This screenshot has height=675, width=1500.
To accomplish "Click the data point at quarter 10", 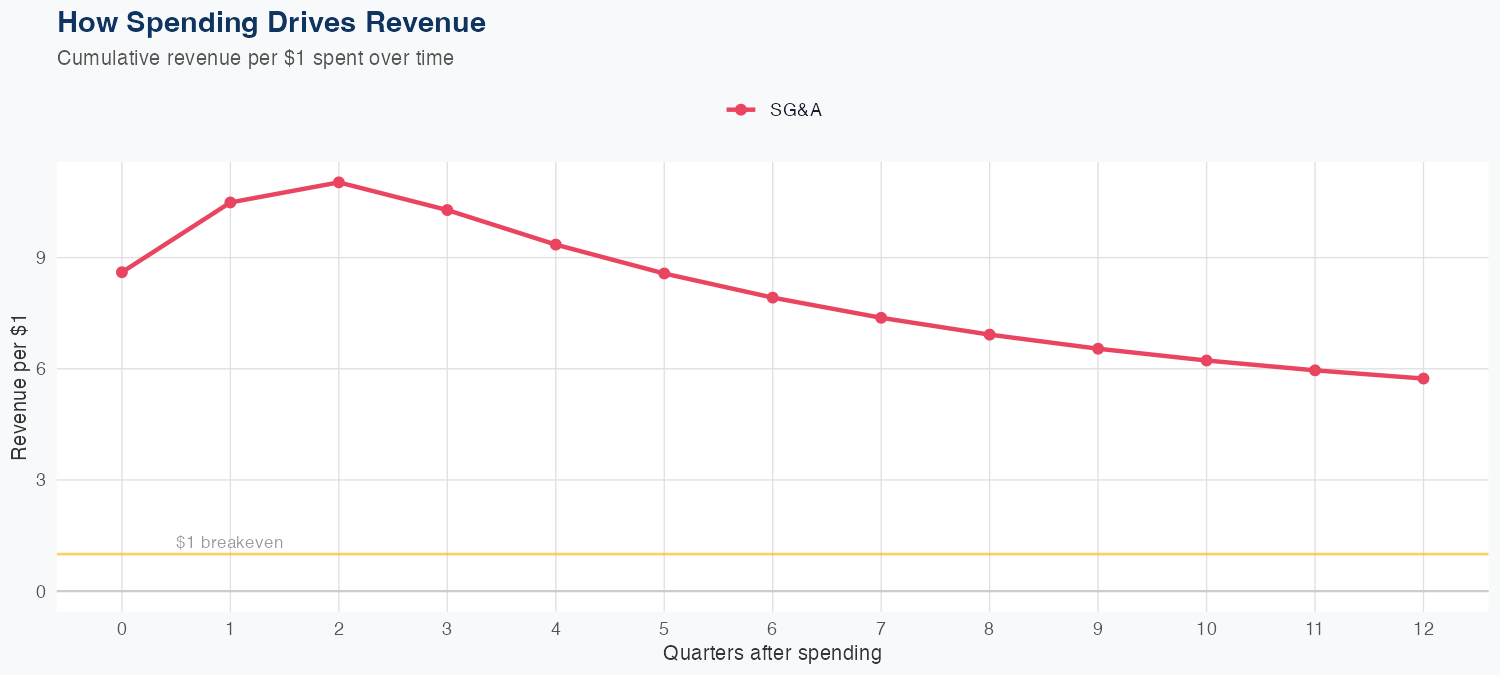I will (x=1206, y=360).
